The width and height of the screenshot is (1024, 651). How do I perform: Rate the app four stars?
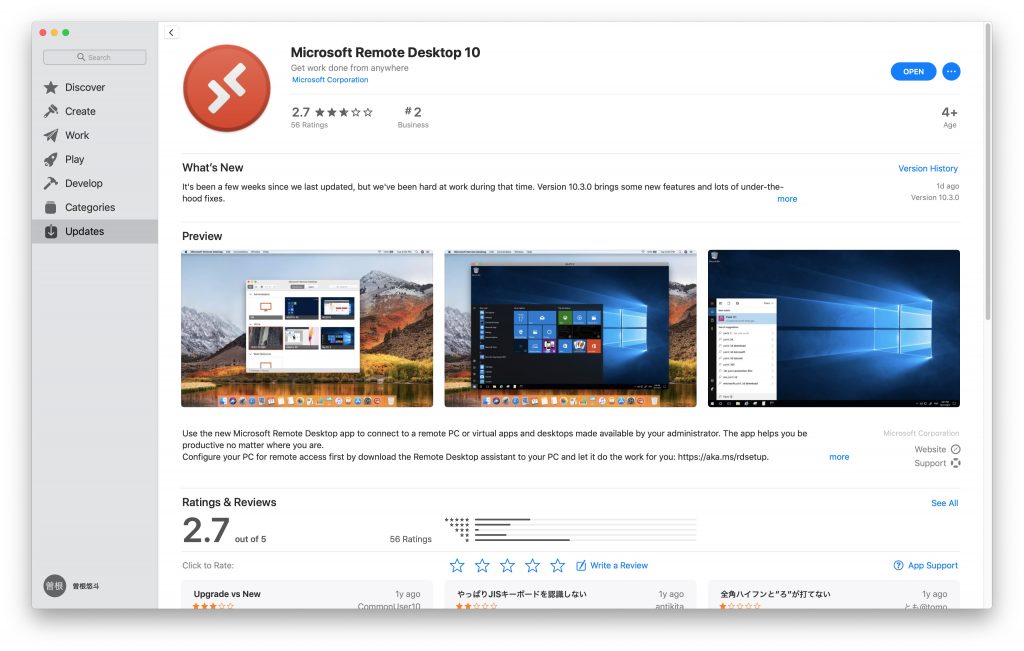532,565
